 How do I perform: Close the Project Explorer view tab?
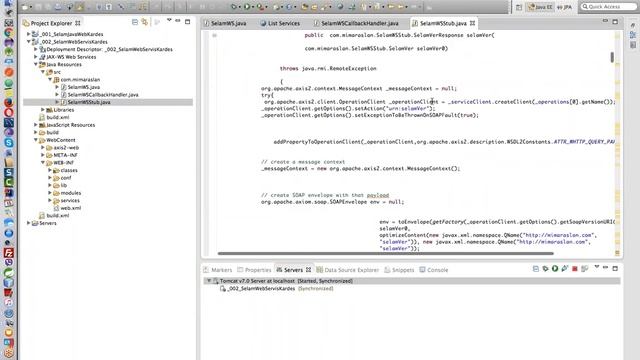point(78,23)
